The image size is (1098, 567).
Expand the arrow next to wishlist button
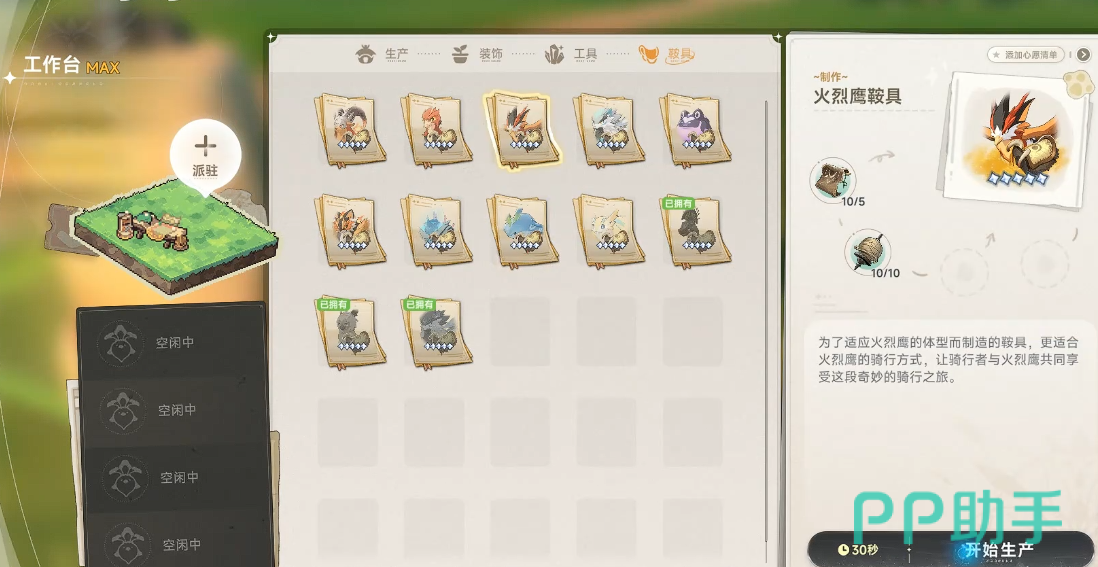pyautogui.click(x=1083, y=54)
